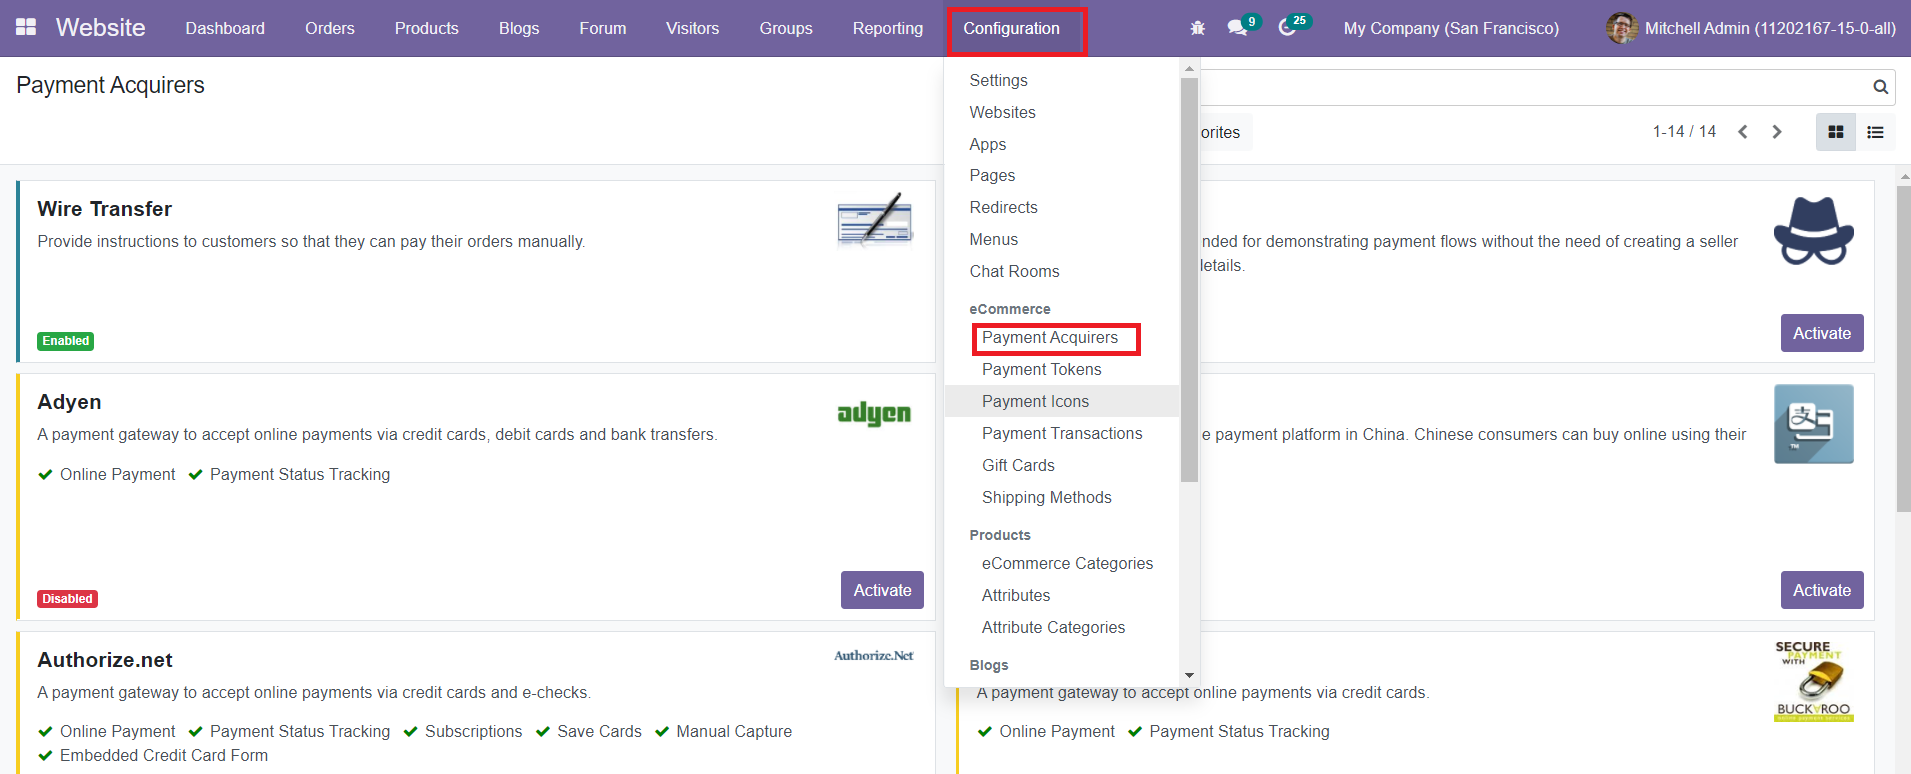Viewport: 1911px width, 774px height.
Task: Click the page vertical scrollbar thumb
Action: 1904,348
